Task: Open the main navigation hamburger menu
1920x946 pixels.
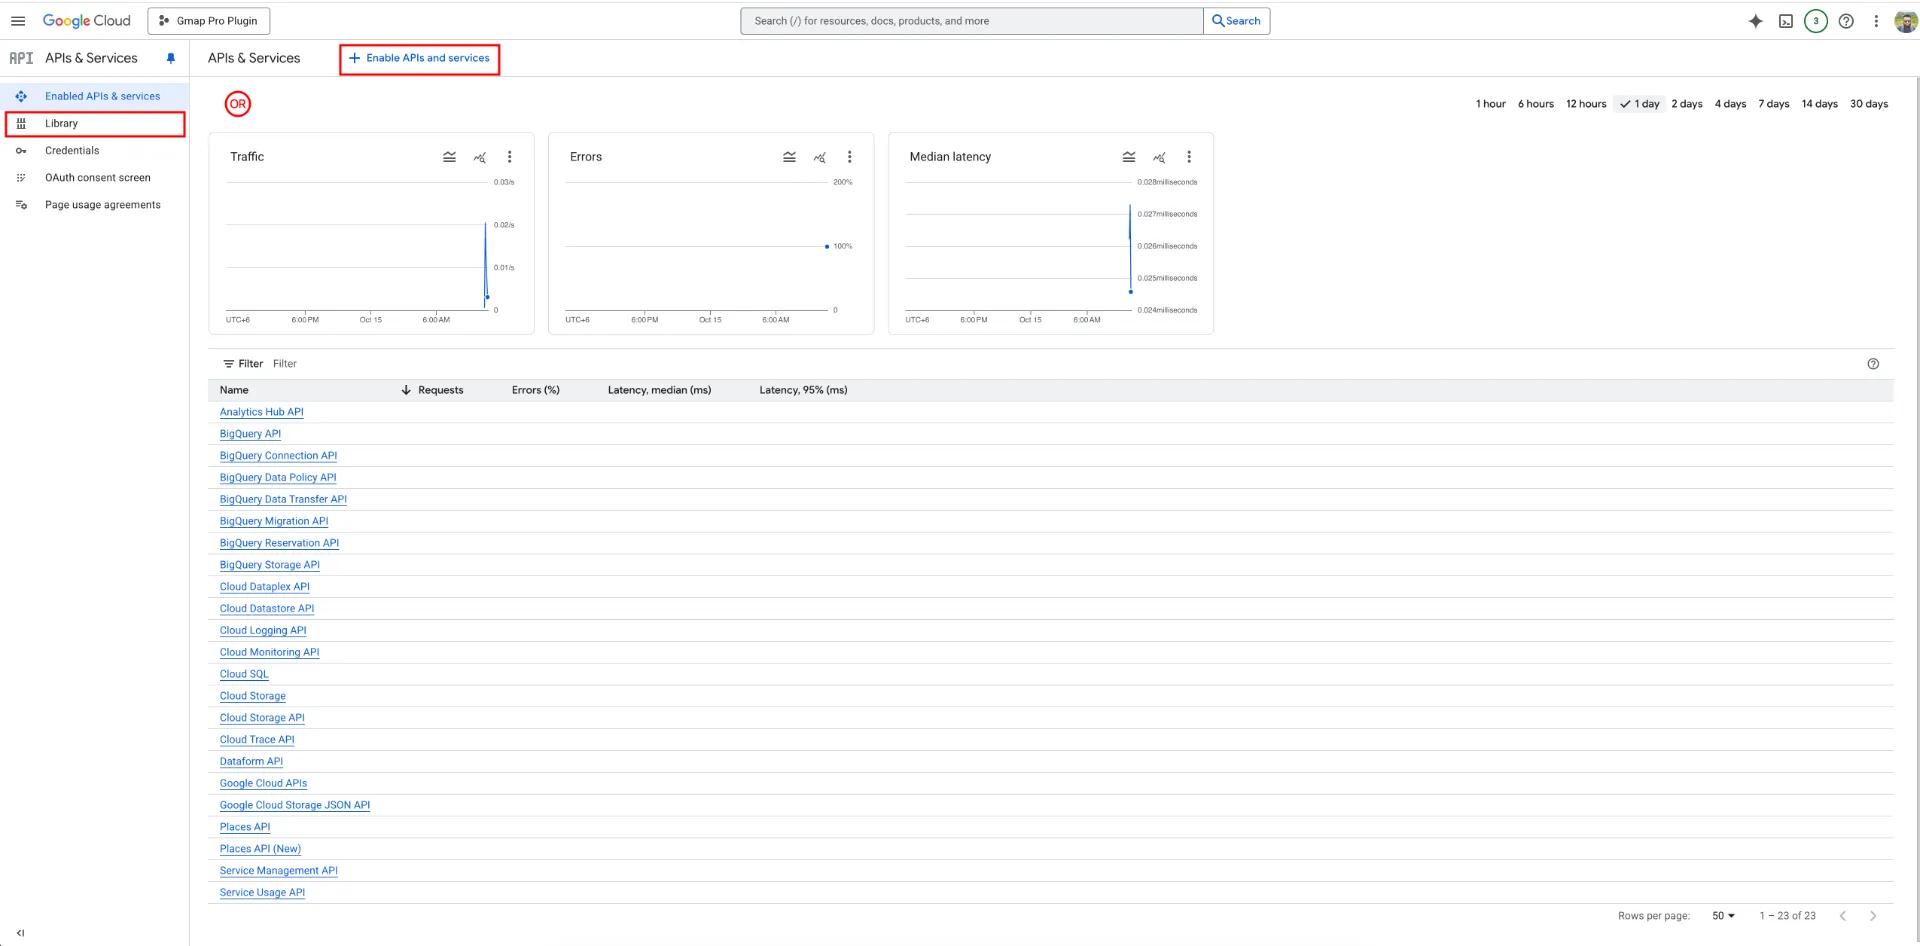Action: pyautogui.click(x=18, y=21)
